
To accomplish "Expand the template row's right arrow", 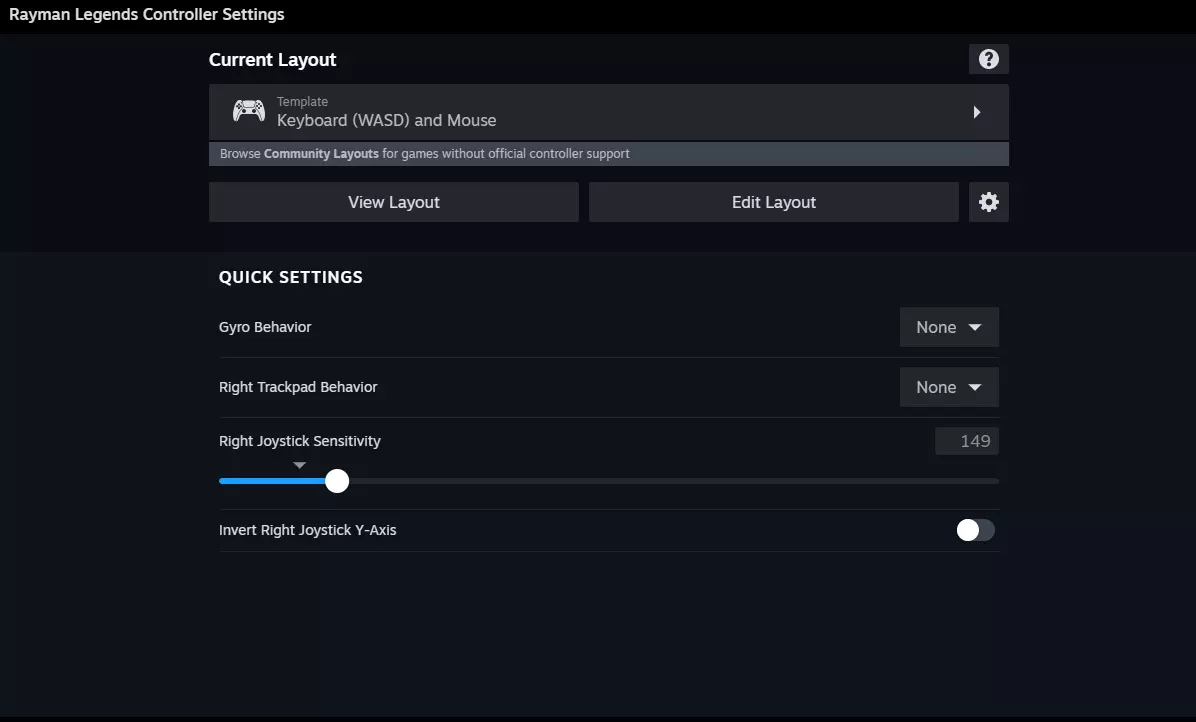I will point(977,112).
